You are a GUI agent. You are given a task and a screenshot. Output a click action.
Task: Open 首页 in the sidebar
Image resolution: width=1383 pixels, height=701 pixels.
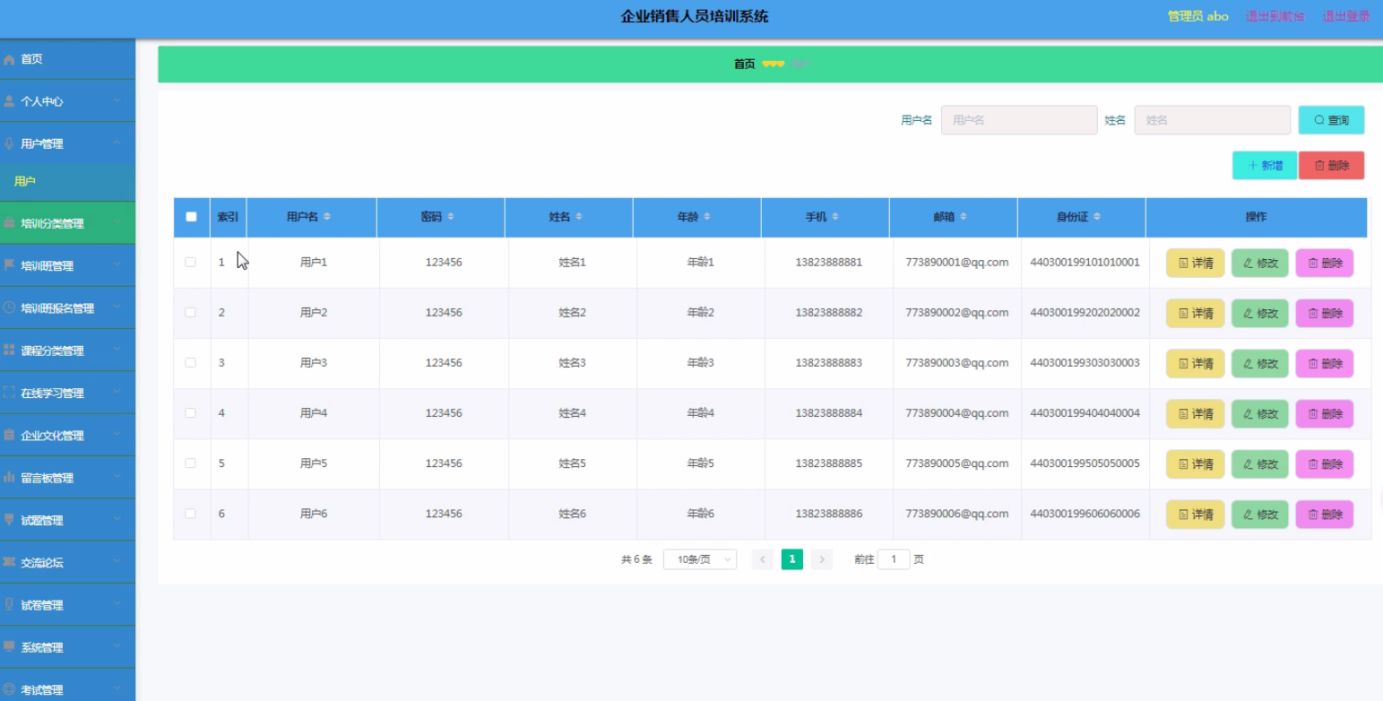pos(67,60)
